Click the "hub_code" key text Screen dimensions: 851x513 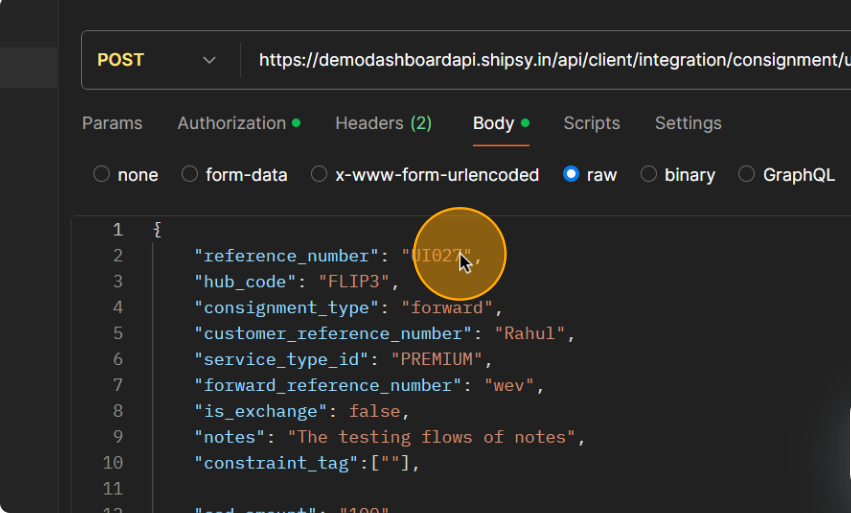(x=244, y=282)
